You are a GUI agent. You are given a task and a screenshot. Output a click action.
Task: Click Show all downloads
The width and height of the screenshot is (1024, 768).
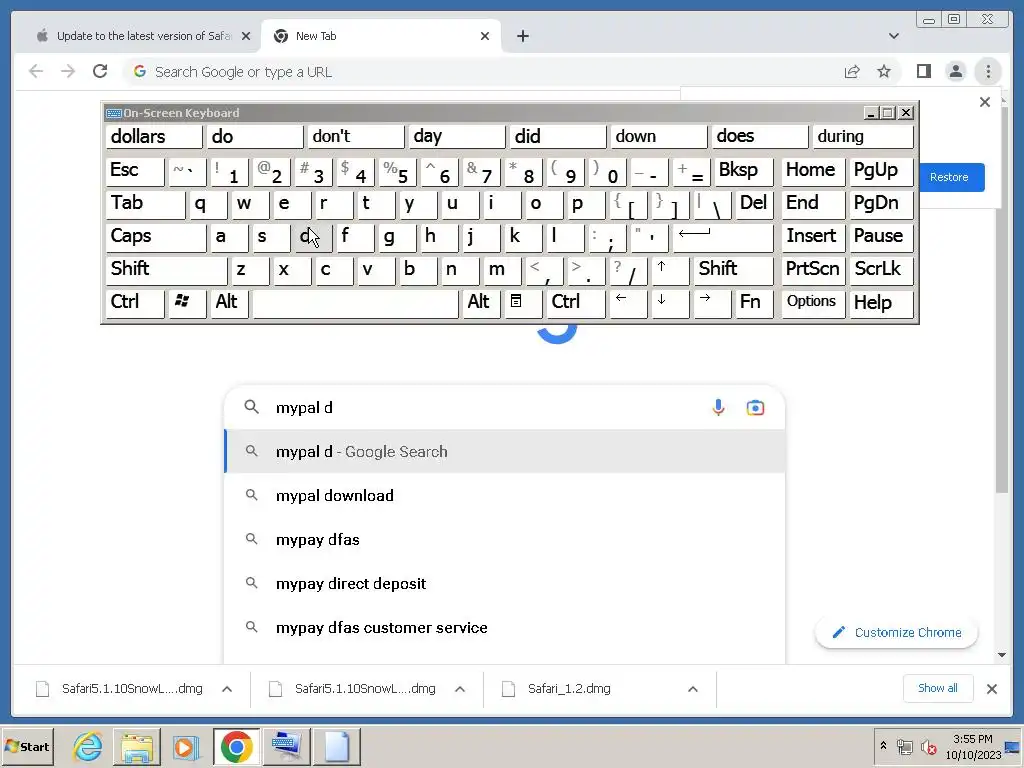pos(937,688)
